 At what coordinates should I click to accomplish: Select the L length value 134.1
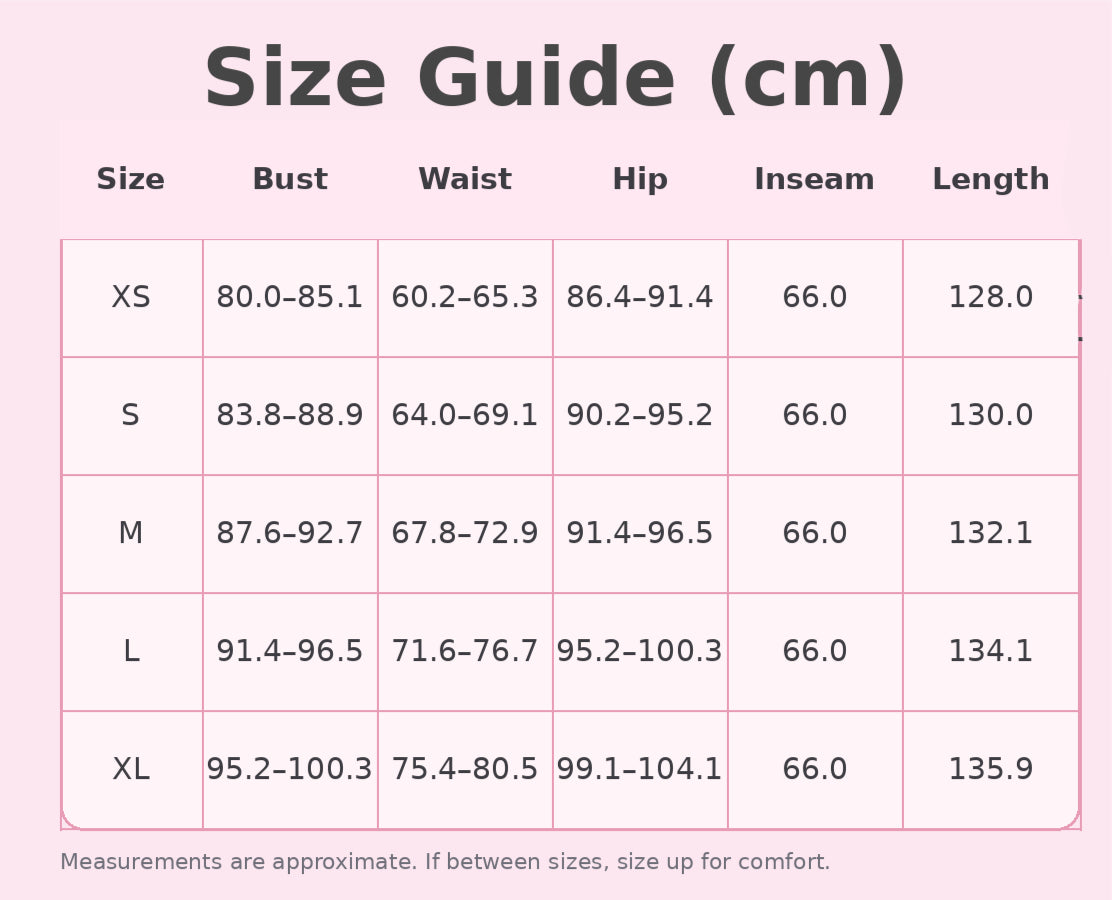(991, 652)
